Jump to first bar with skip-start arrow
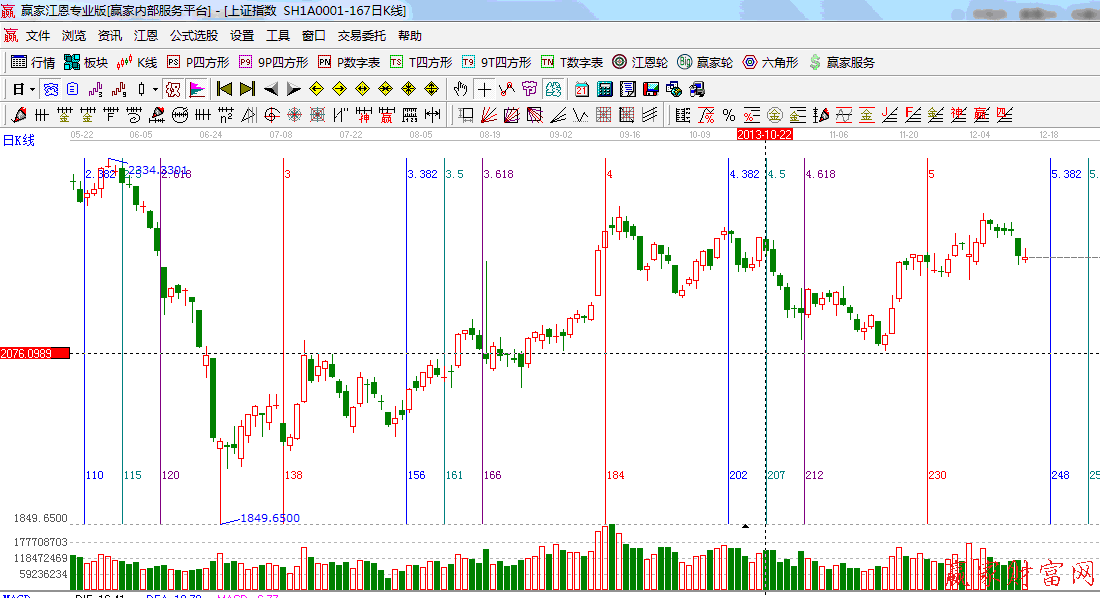 click(x=225, y=89)
